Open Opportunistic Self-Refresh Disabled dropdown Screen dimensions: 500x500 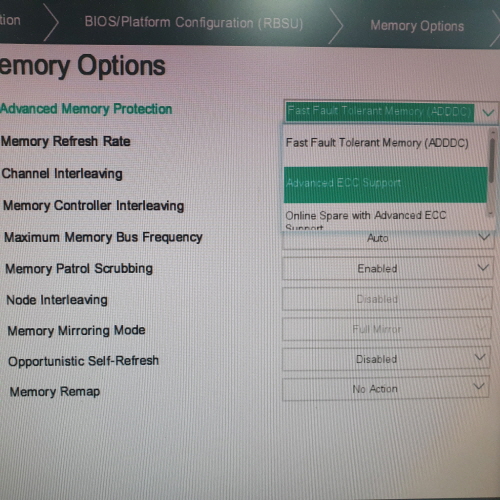click(x=386, y=359)
